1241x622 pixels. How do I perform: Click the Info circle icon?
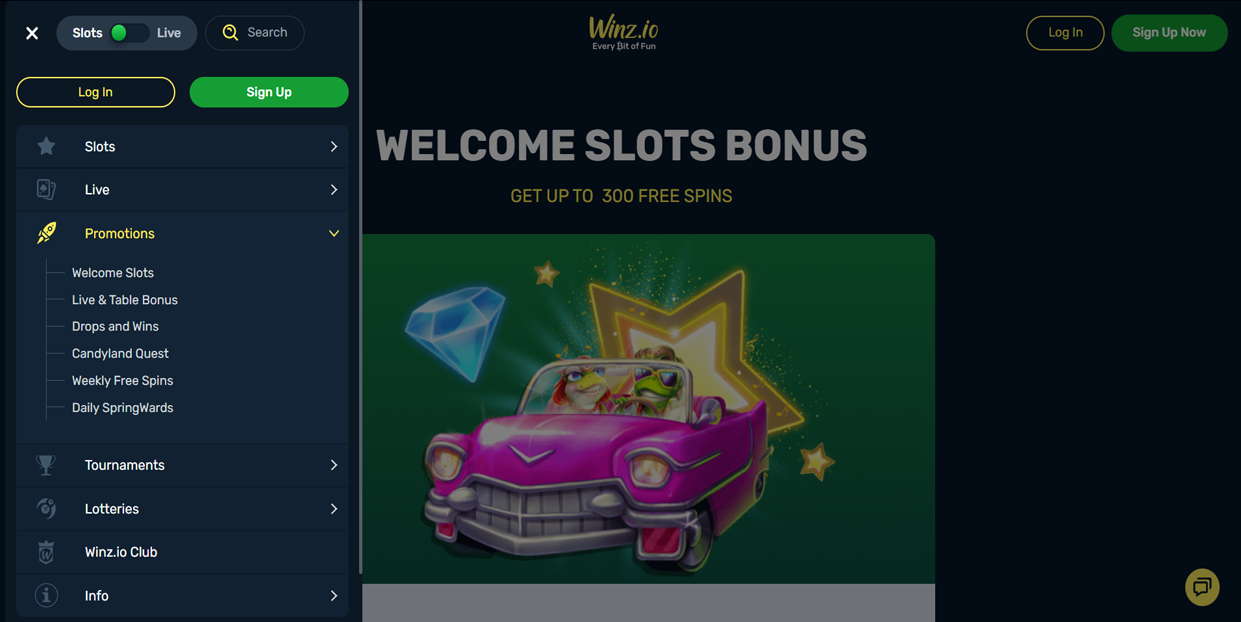(46, 595)
